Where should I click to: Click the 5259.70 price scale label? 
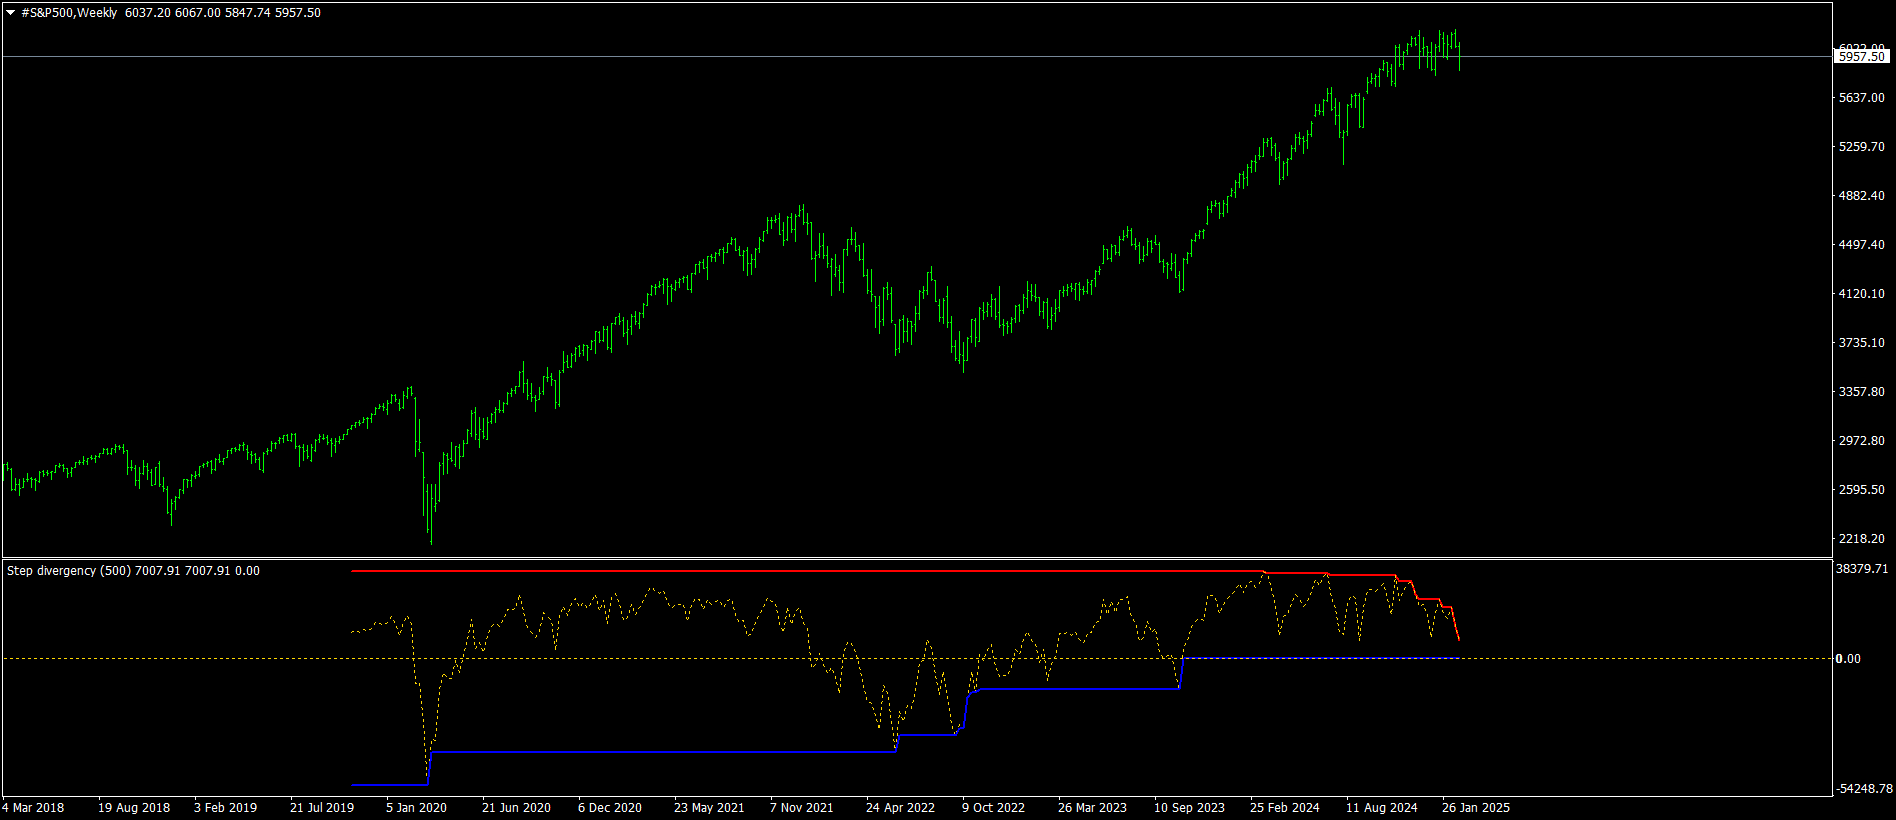pos(1862,147)
